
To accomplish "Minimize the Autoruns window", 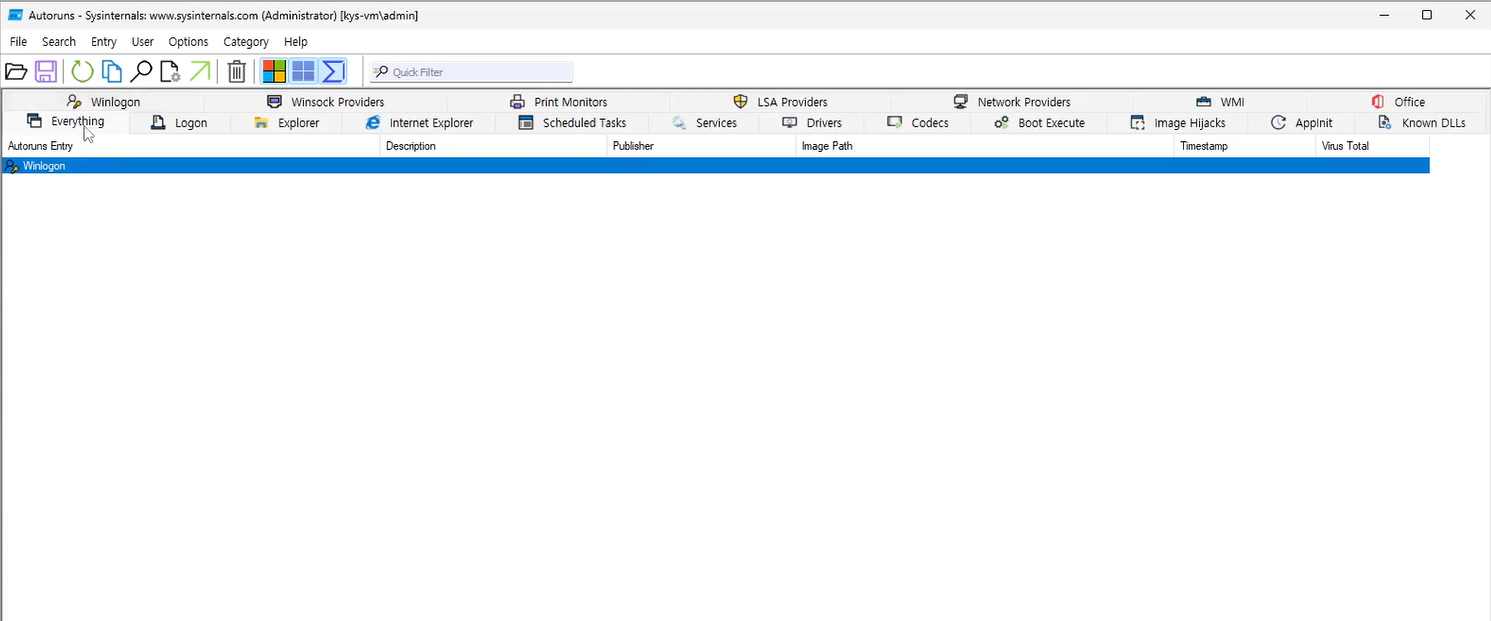I will [1383, 15].
